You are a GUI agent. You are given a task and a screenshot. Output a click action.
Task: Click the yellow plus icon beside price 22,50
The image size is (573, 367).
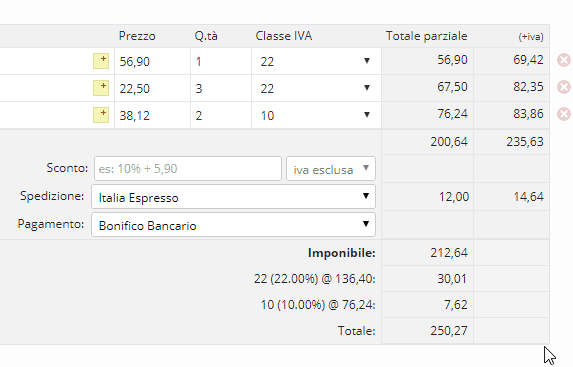pyautogui.click(x=101, y=88)
